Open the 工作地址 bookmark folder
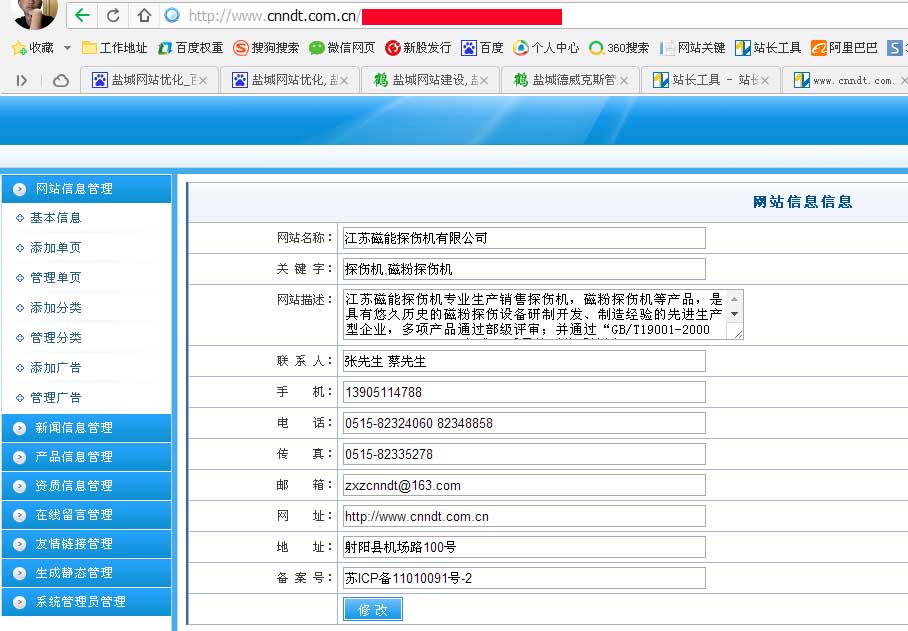Viewport: 908px width, 631px height. tap(114, 47)
